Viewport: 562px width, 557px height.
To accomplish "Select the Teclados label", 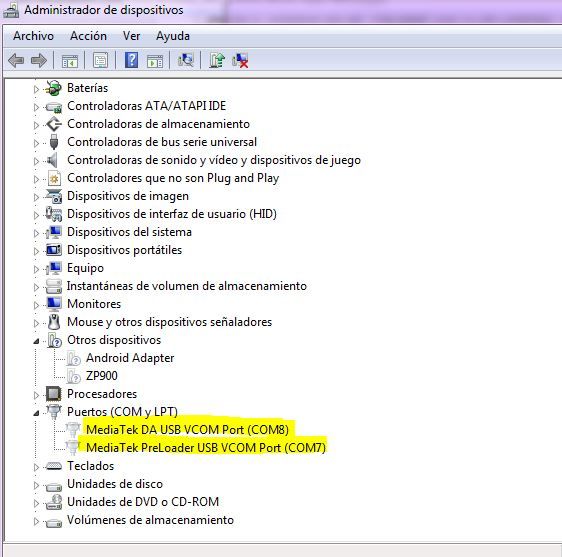I will (x=90, y=466).
